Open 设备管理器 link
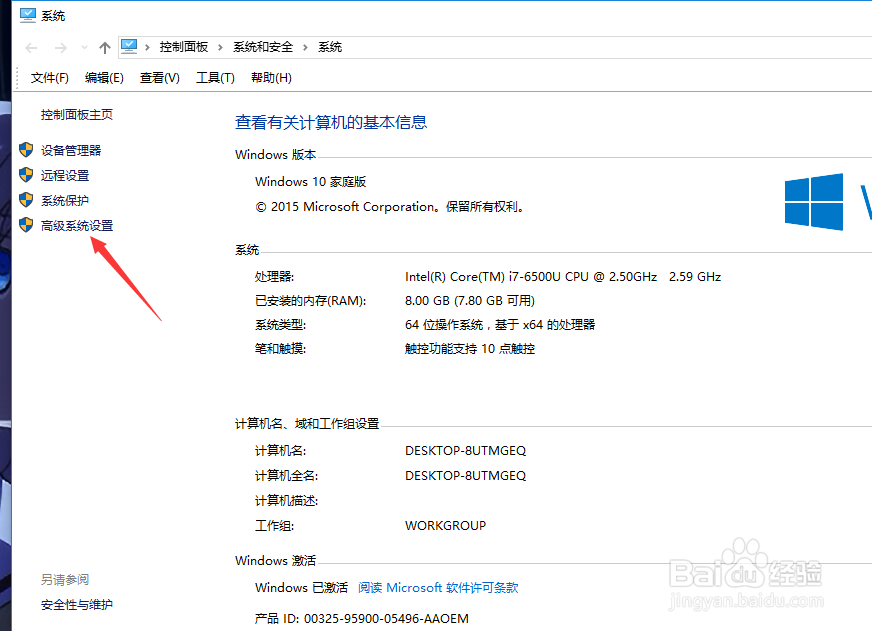 pos(71,150)
